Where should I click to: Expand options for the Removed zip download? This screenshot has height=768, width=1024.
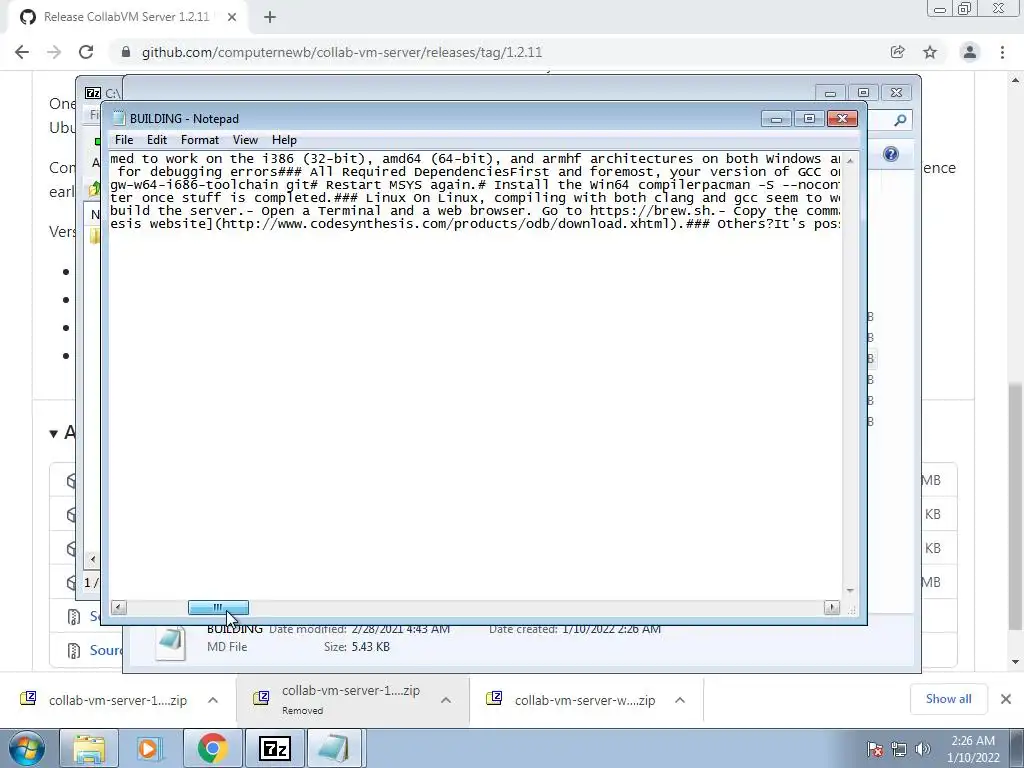446,700
